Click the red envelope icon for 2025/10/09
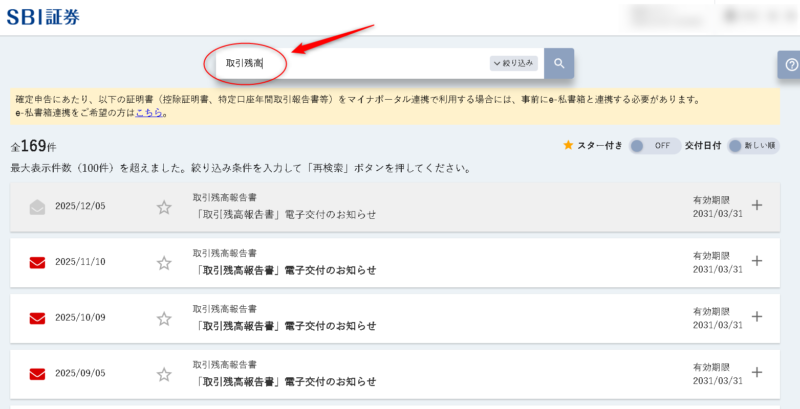 [37, 318]
